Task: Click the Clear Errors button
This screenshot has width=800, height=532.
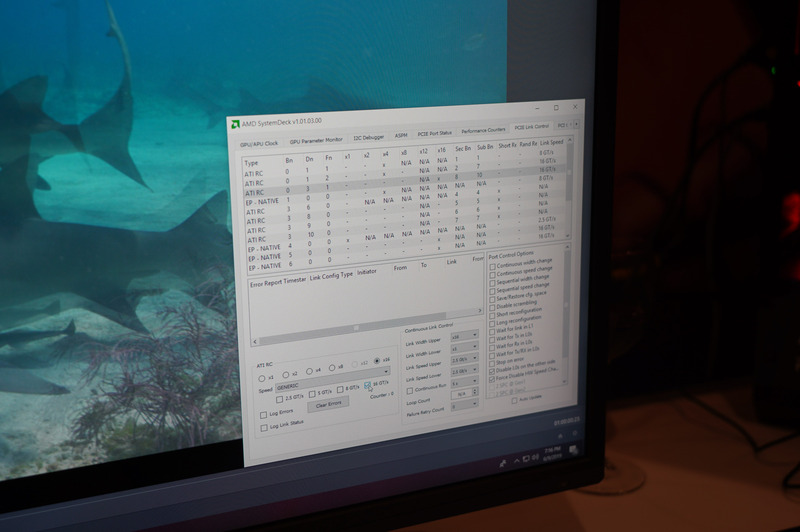Action: coord(328,404)
